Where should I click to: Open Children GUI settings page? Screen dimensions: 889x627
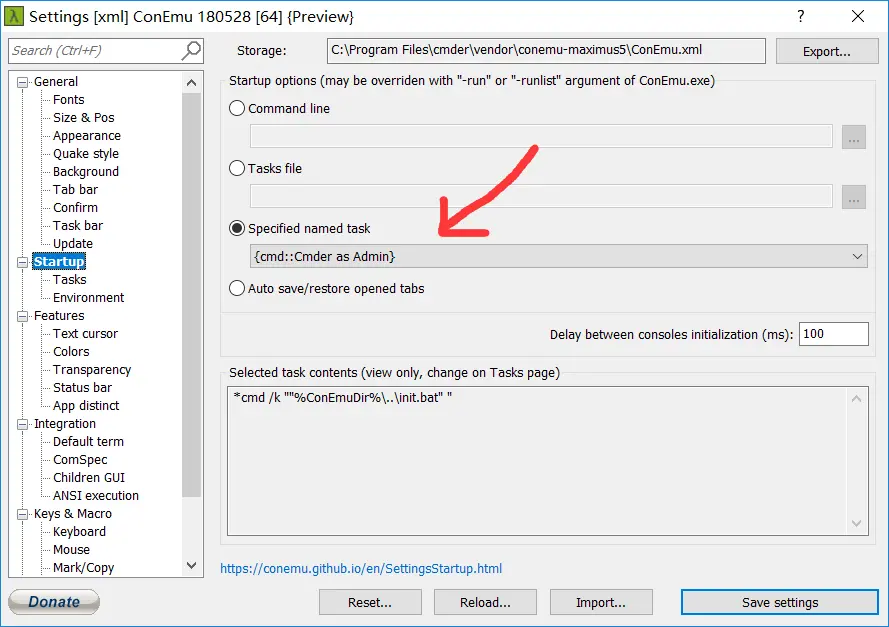89,478
